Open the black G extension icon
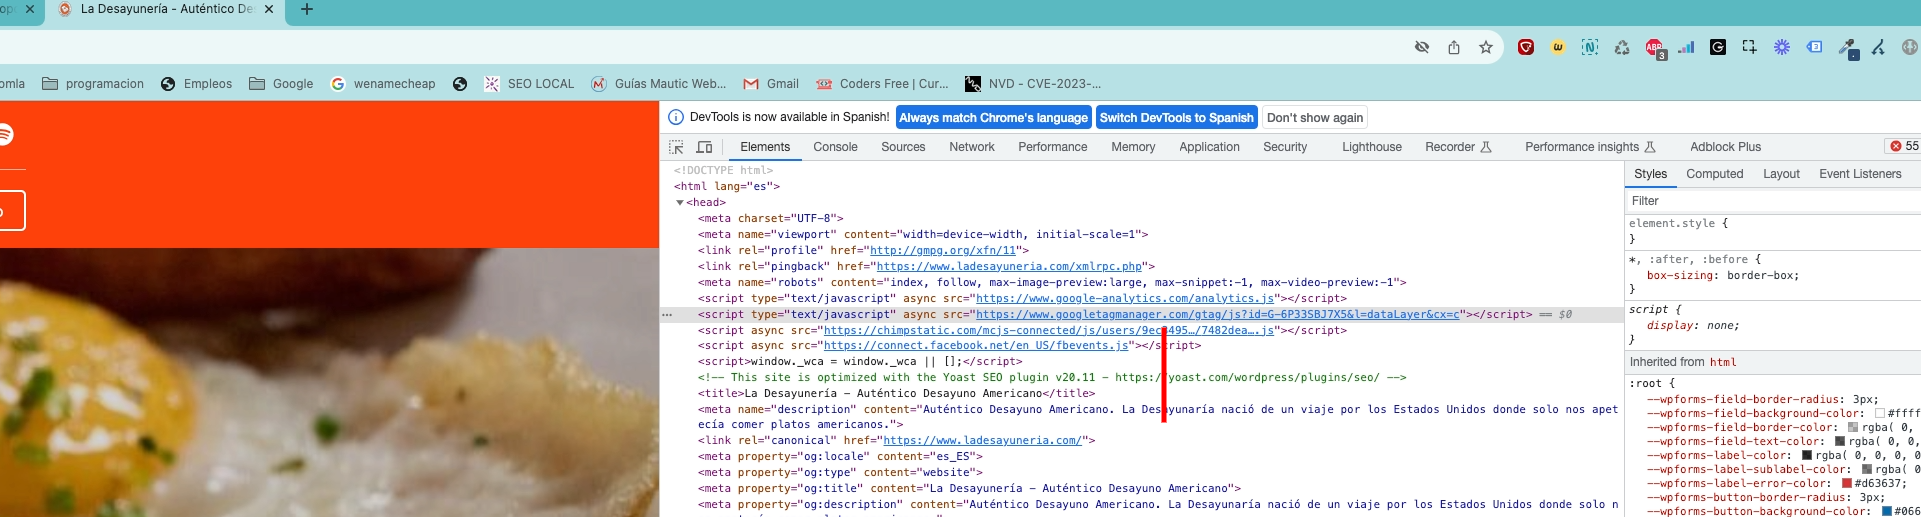 pyautogui.click(x=1718, y=47)
